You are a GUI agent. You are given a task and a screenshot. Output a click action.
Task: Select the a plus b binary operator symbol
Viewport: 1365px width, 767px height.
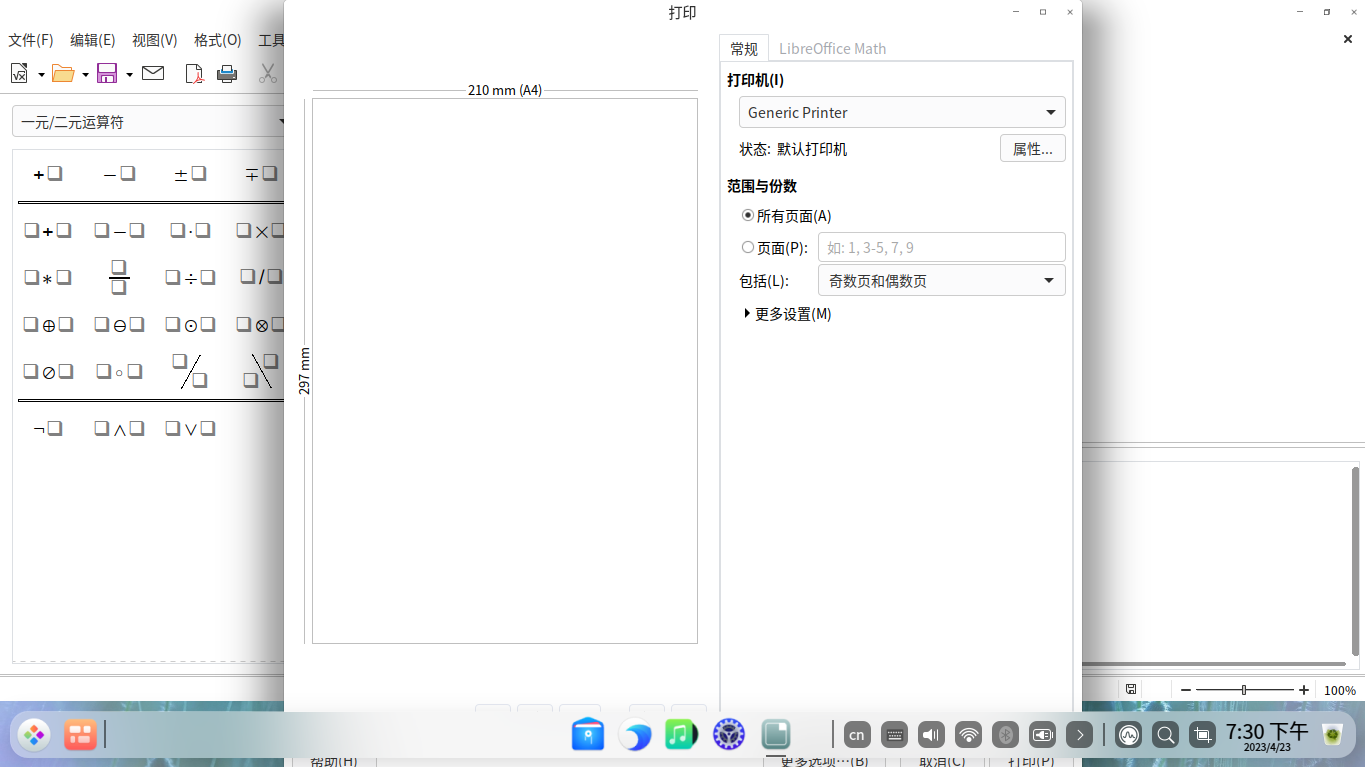click(48, 230)
